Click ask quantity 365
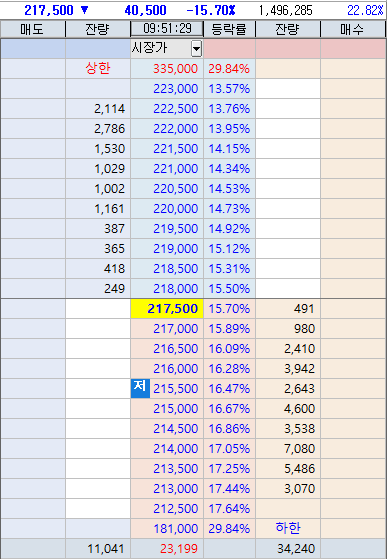This screenshot has height=559, width=387. point(114,248)
